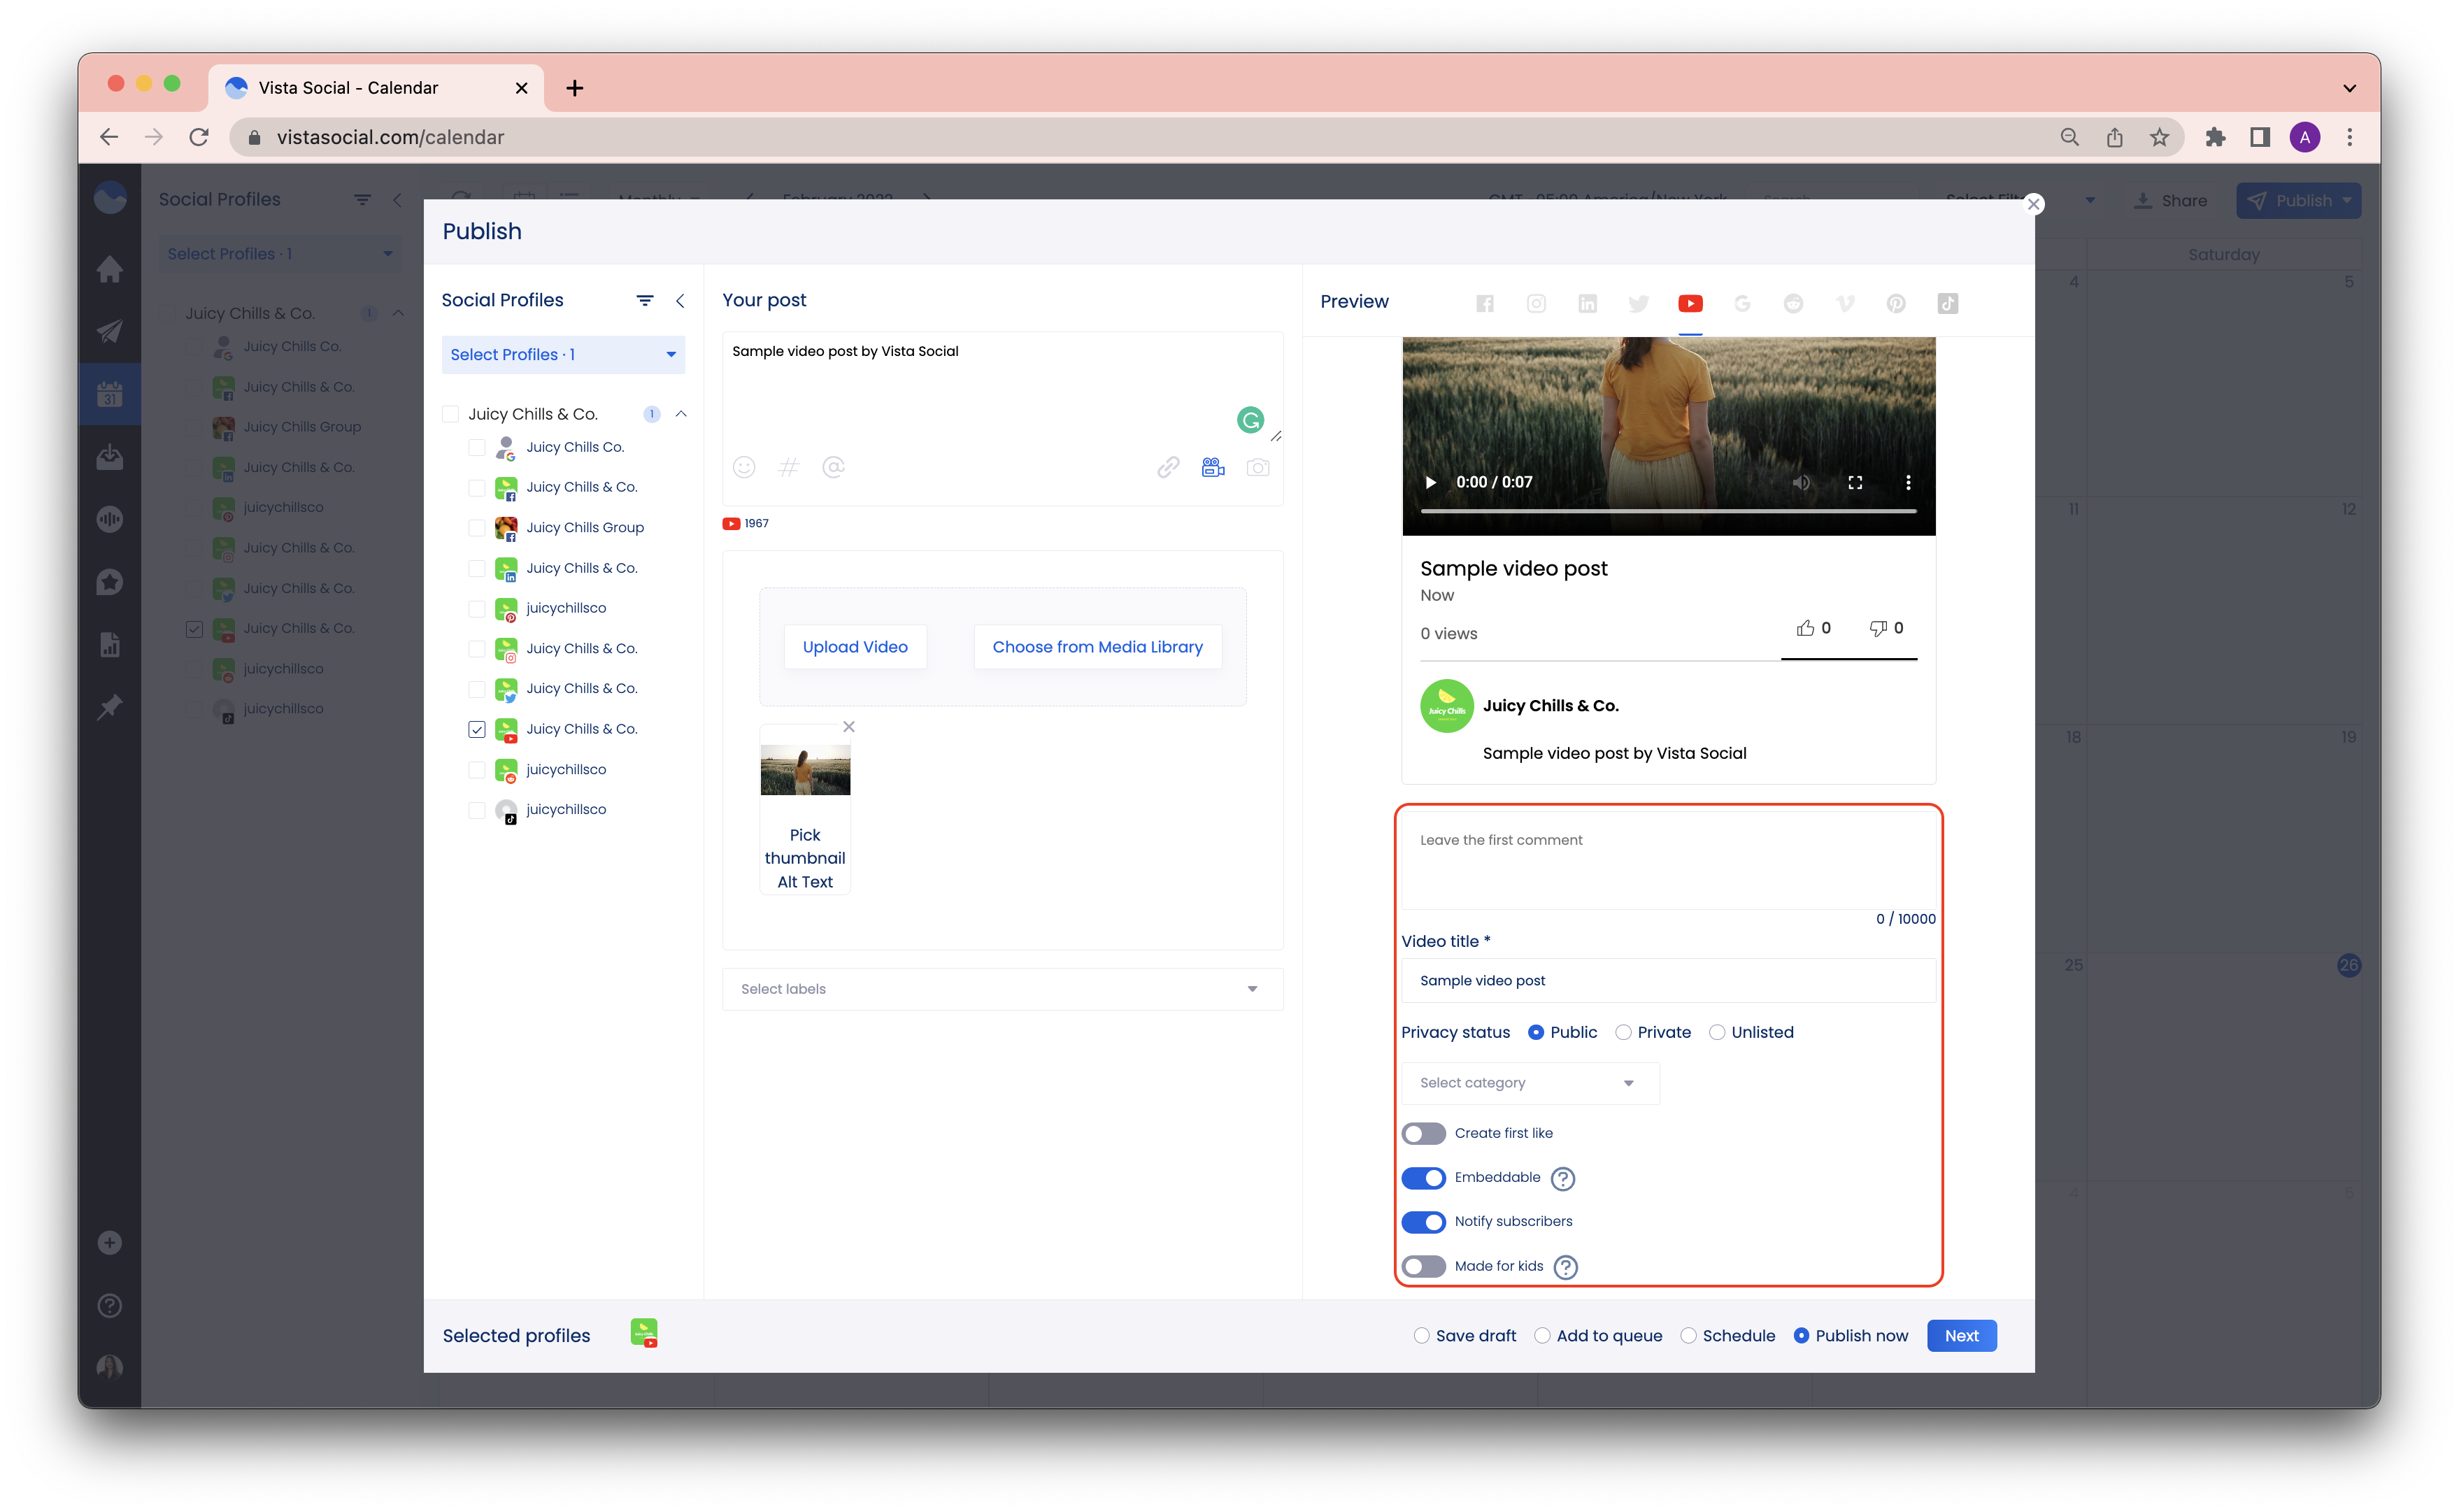2459x1512 pixels.
Task: Open Vimeo preview icon
Action: [x=1844, y=303]
